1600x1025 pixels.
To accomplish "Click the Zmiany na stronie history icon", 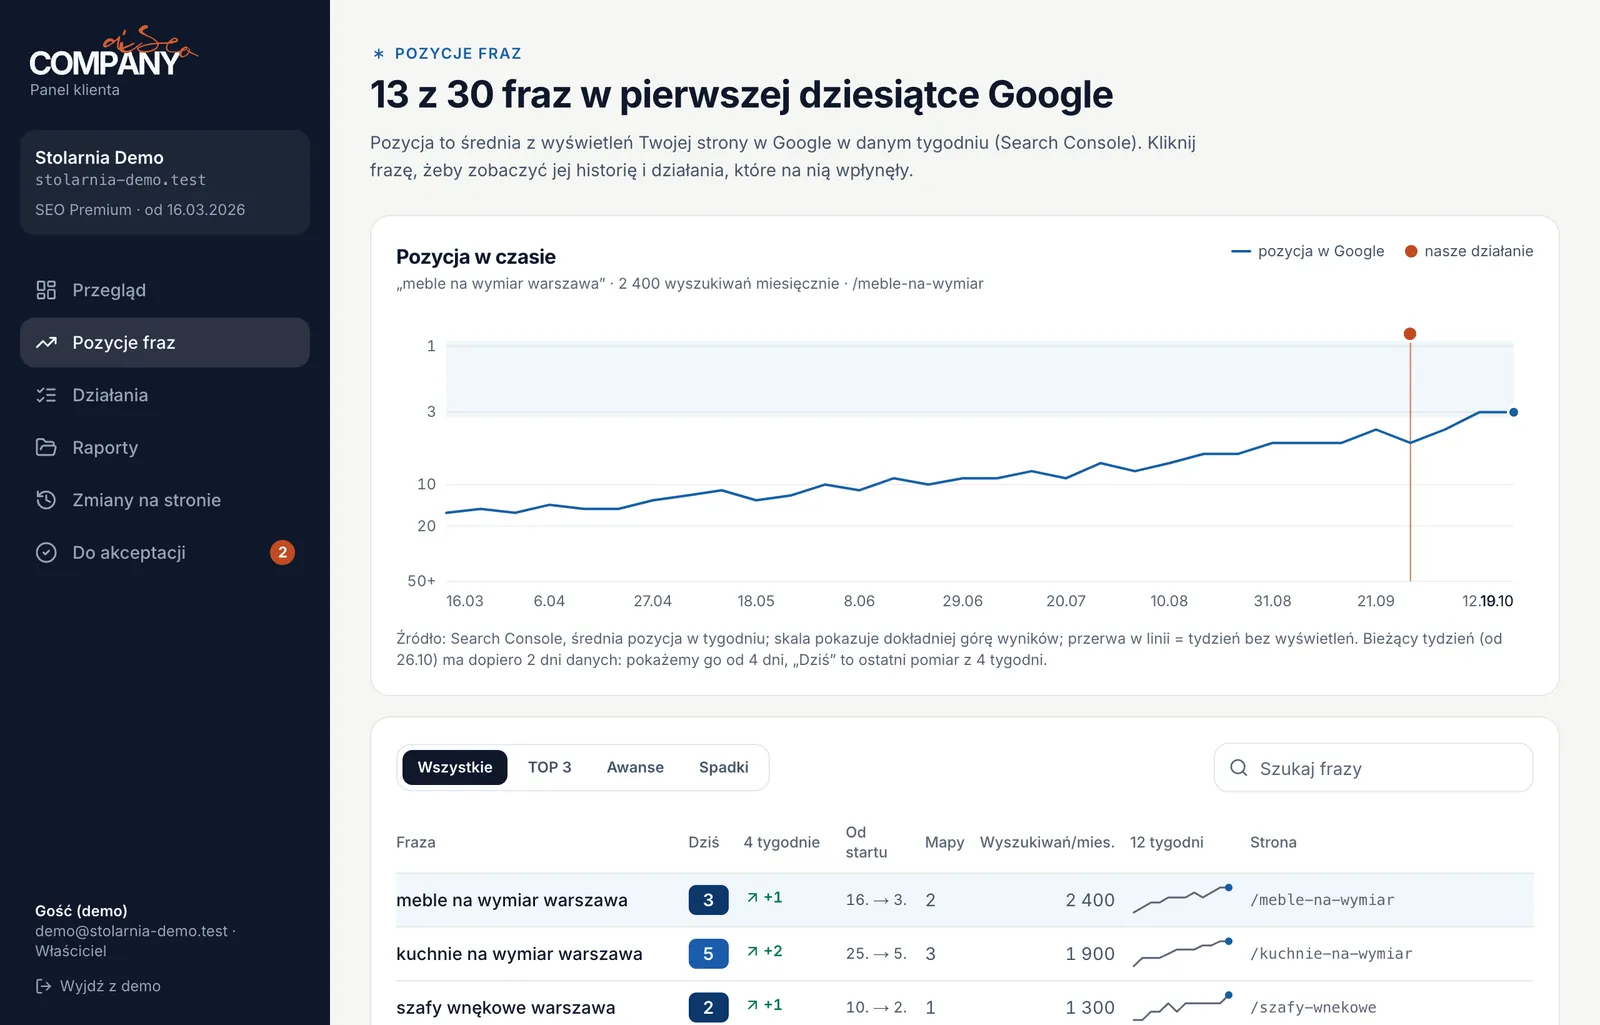I will pyautogui.click(x=46, y=500).
